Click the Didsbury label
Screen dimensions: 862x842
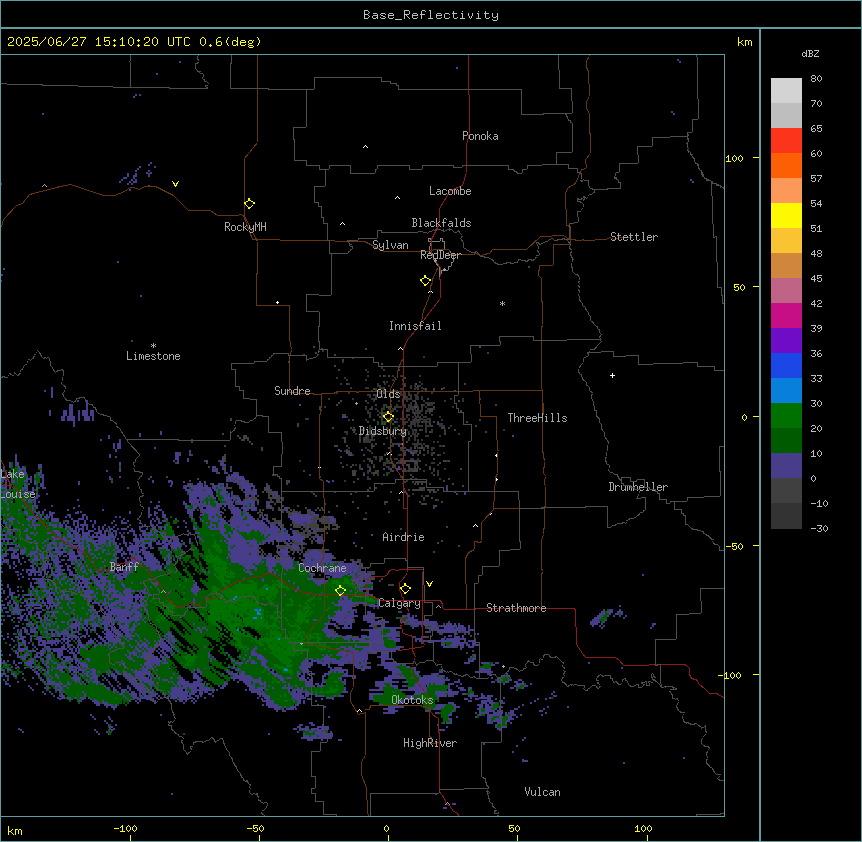383,431
